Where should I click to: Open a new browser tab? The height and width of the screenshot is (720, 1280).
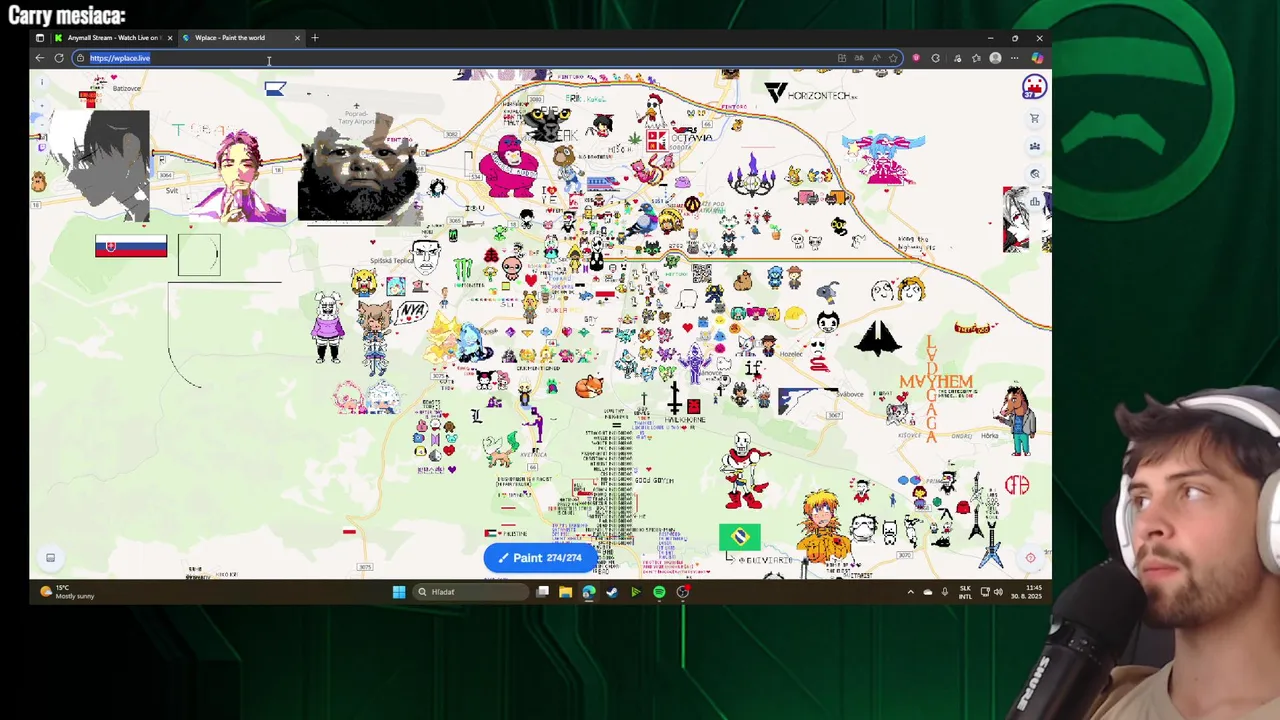[x=315, y=38]
